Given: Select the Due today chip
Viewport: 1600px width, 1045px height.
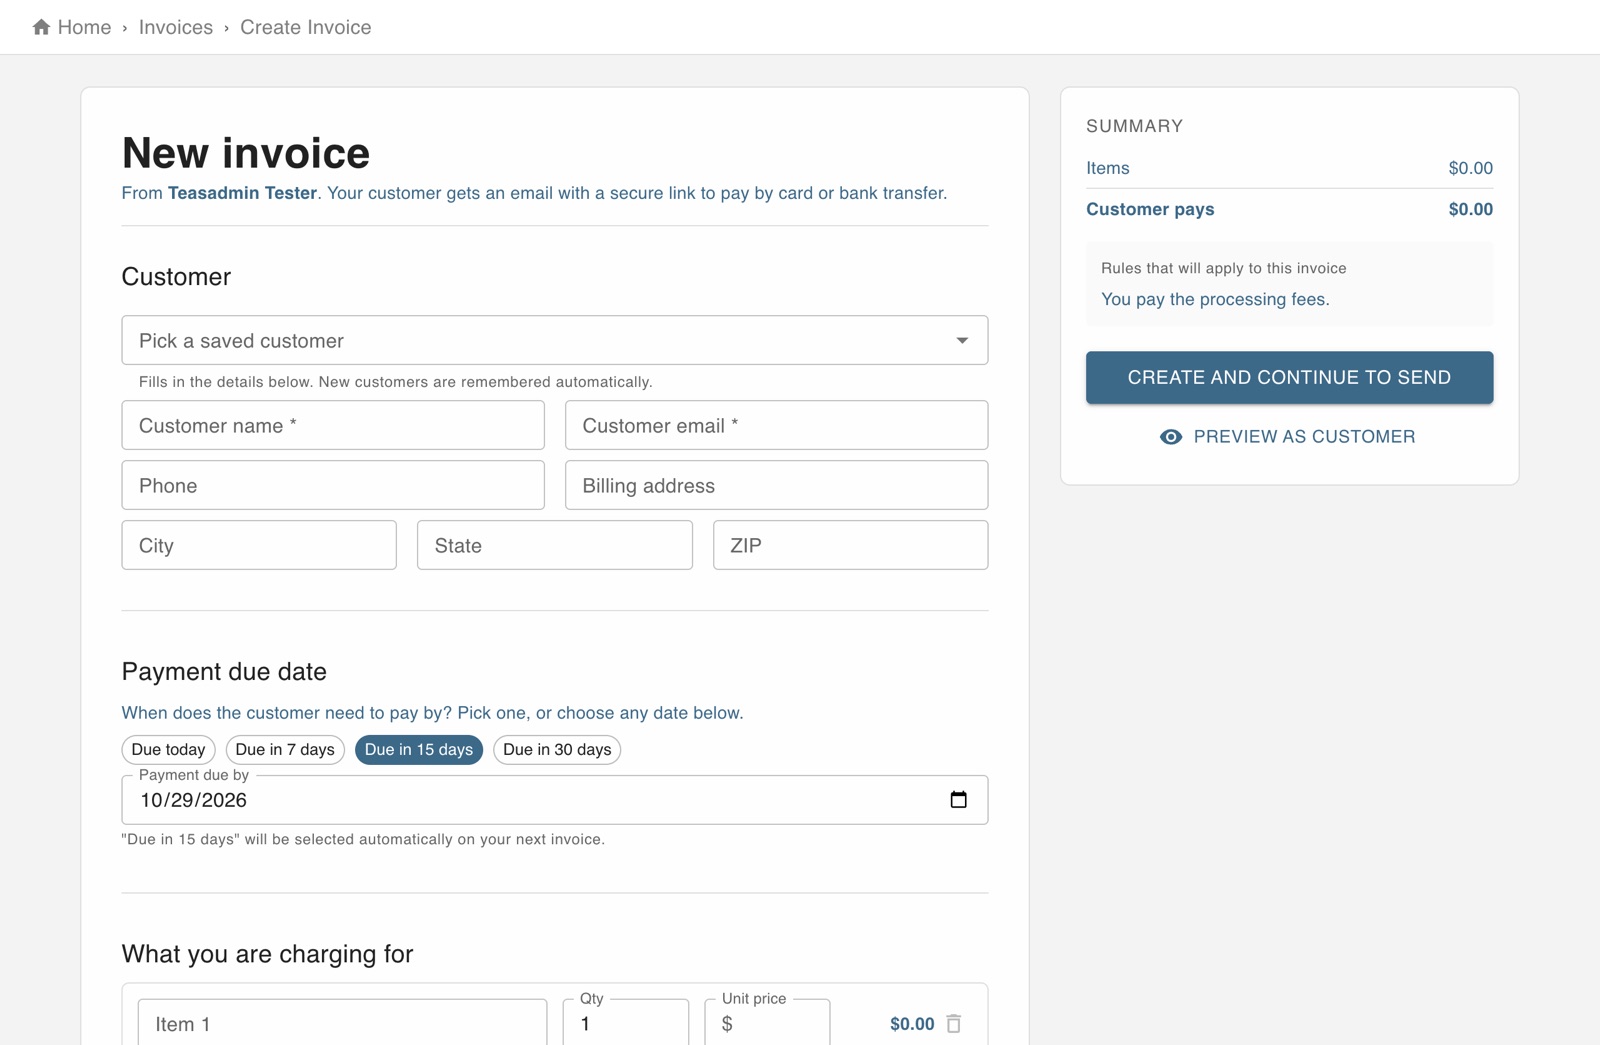Looking at the screenshot, I should (168, 750).
